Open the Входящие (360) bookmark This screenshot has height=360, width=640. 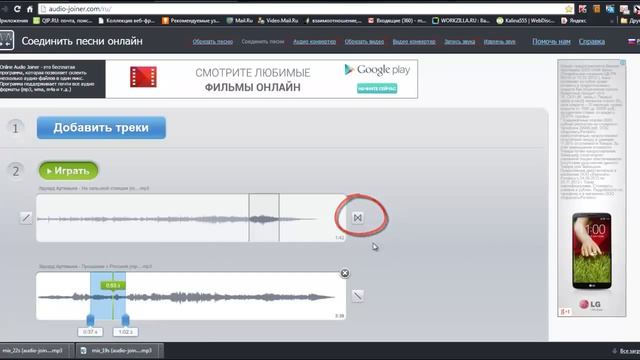click(x=397, y=20)
